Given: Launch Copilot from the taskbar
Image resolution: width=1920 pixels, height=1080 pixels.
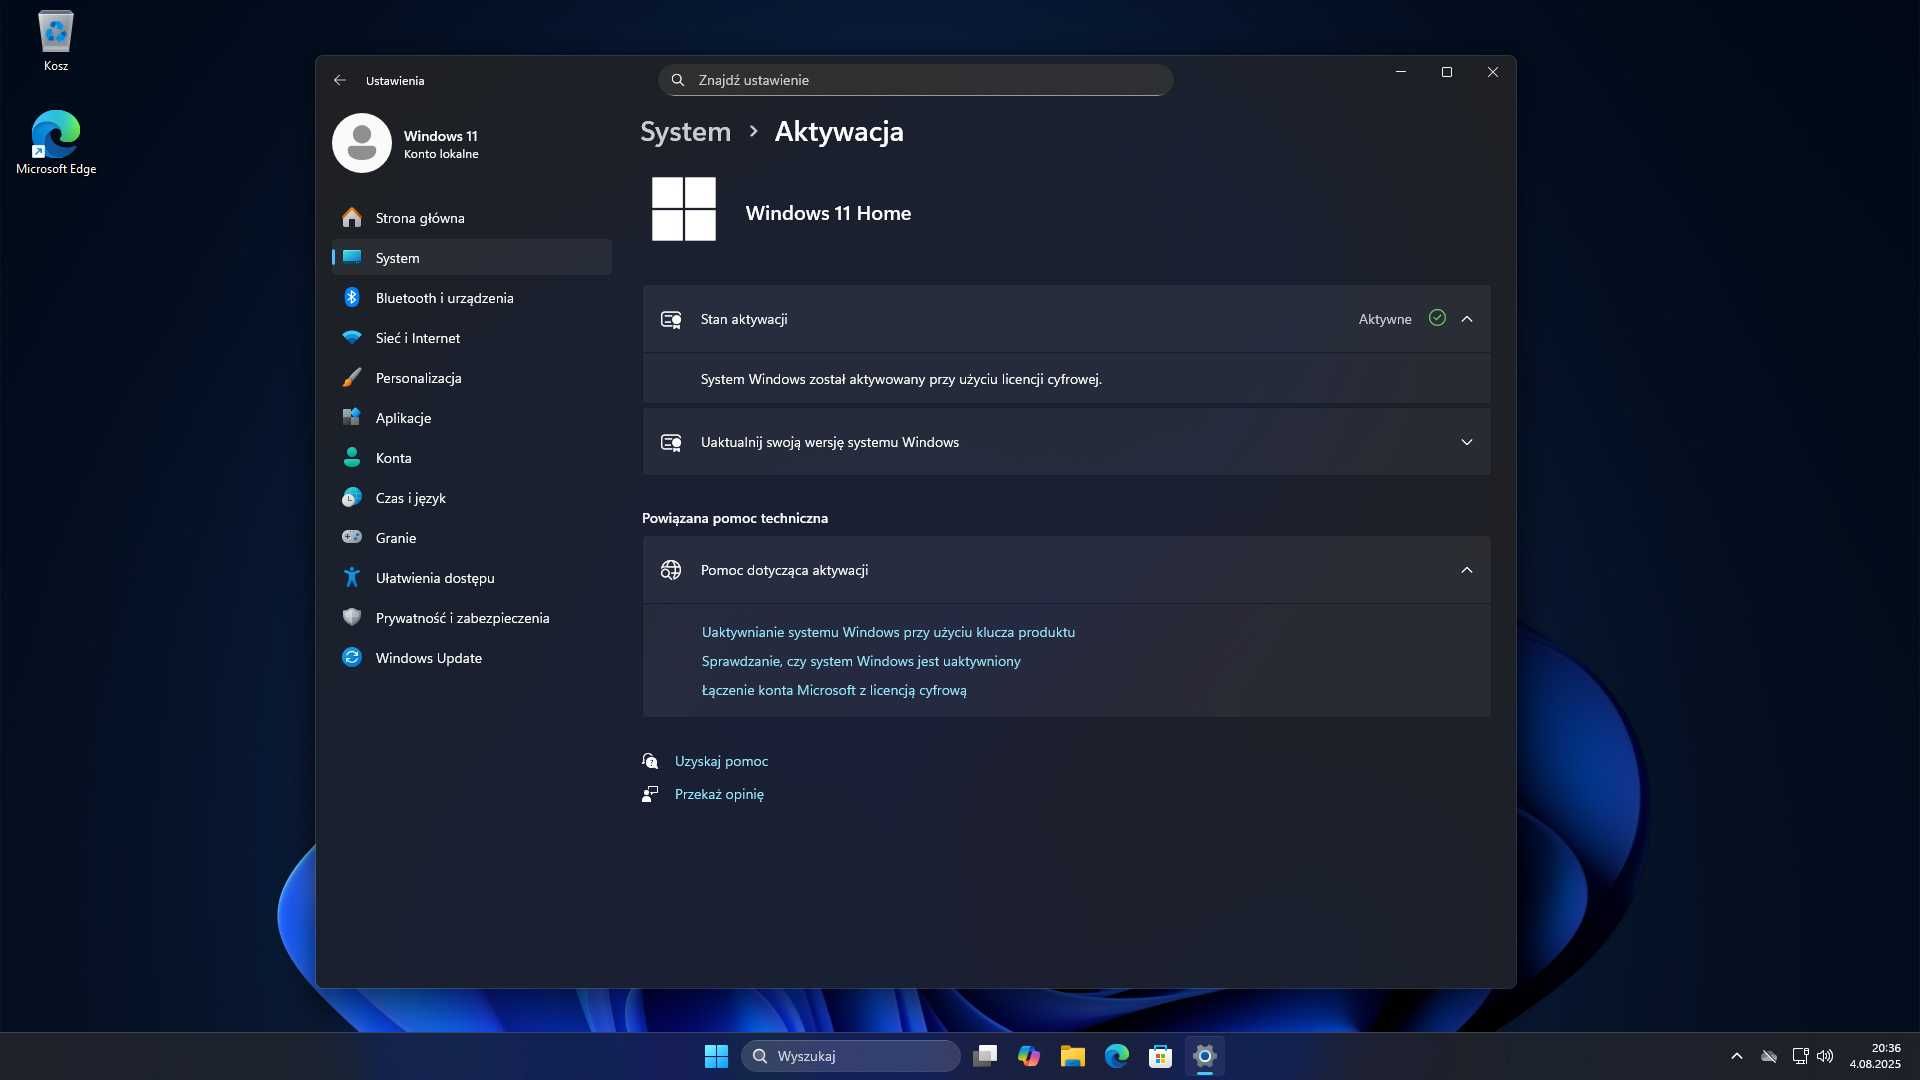Looking at the screenshot, I should (x=1029, y=1056).
